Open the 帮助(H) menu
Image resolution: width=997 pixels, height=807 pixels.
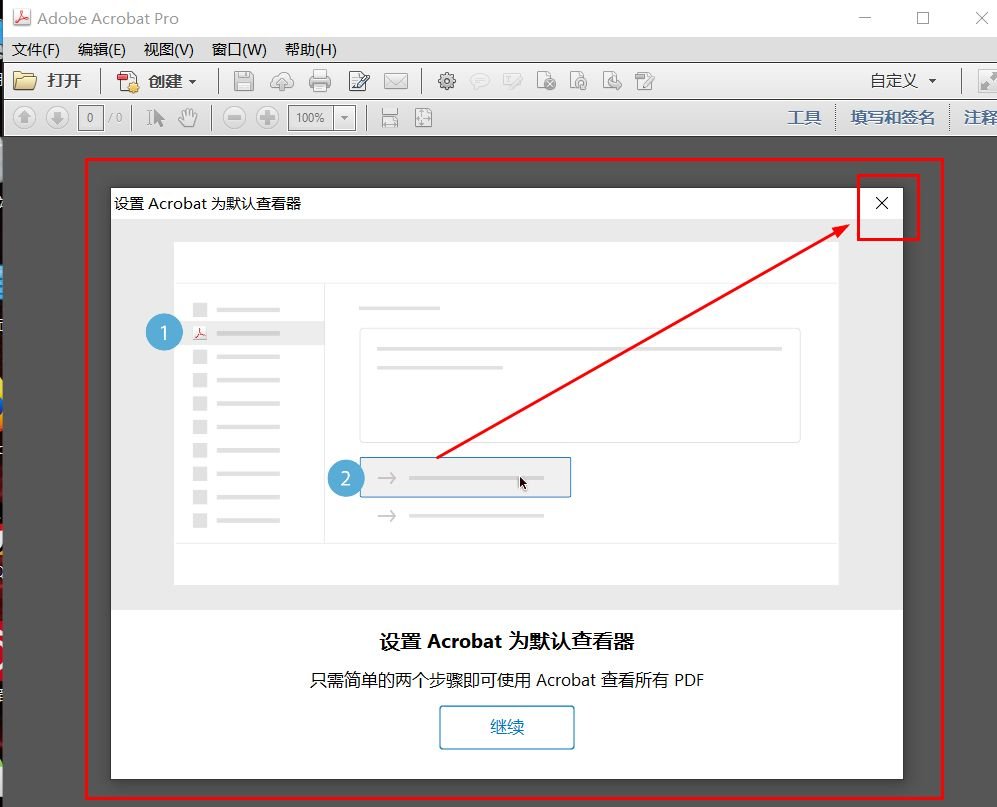coord(309,48)
